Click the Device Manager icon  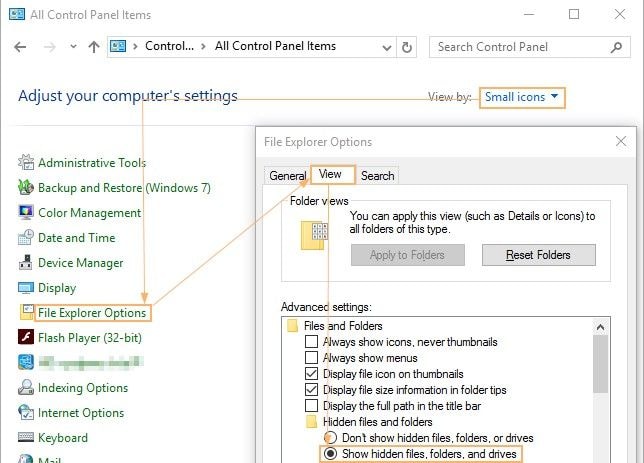point(26,263)
